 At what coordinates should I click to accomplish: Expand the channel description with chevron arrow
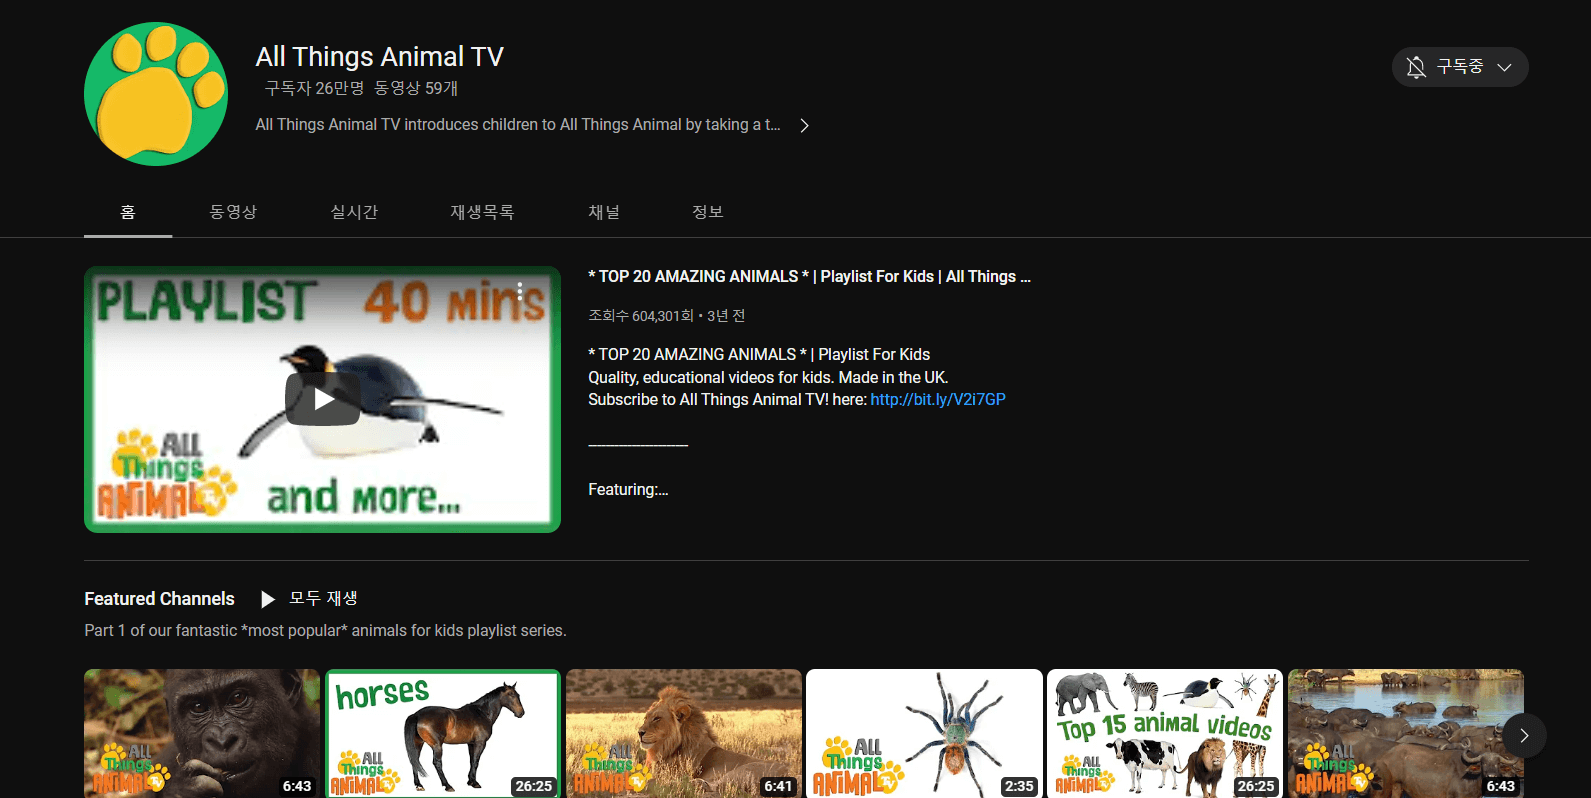click(x=805, y=125)
